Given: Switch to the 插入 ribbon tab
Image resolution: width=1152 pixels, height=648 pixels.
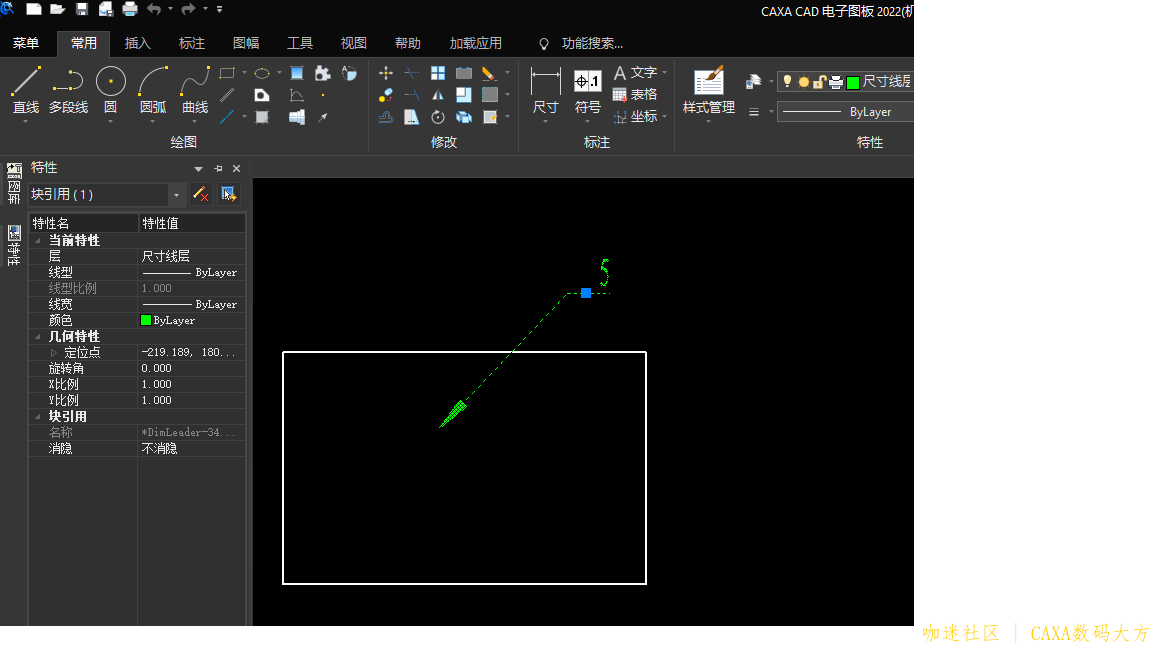Looking at the screenshot, I should point(138,43).
